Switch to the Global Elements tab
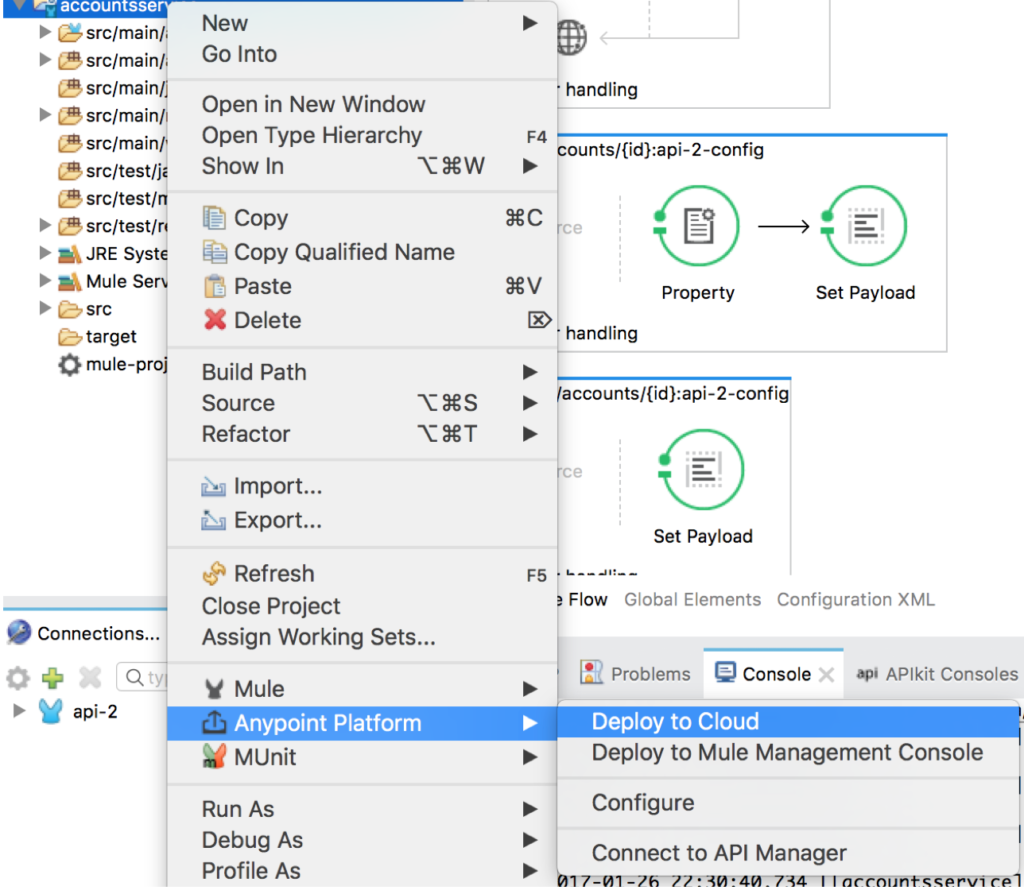 pos(692,599)
